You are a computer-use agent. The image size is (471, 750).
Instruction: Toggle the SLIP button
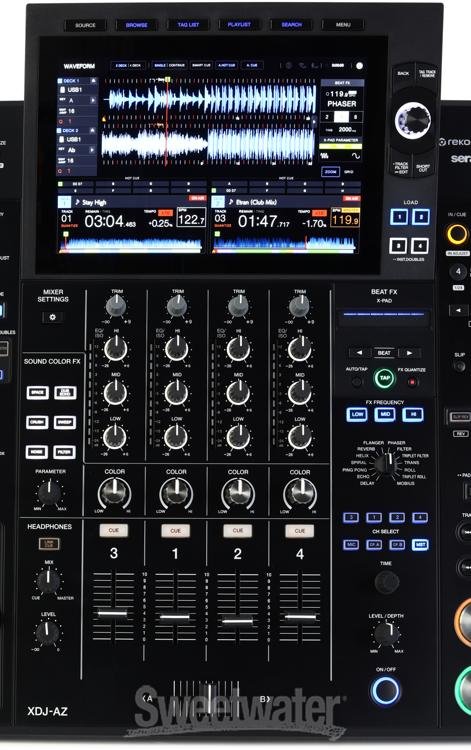click(x=459, y=366)
